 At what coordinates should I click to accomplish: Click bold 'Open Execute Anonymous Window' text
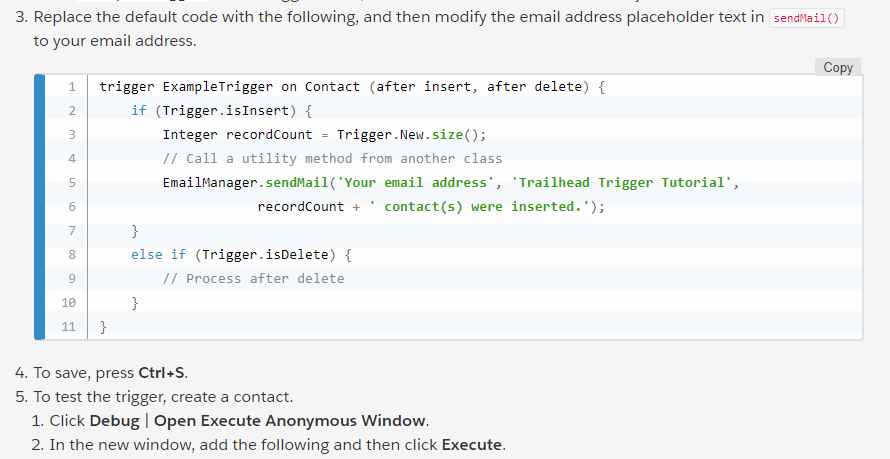click(290, 420)
